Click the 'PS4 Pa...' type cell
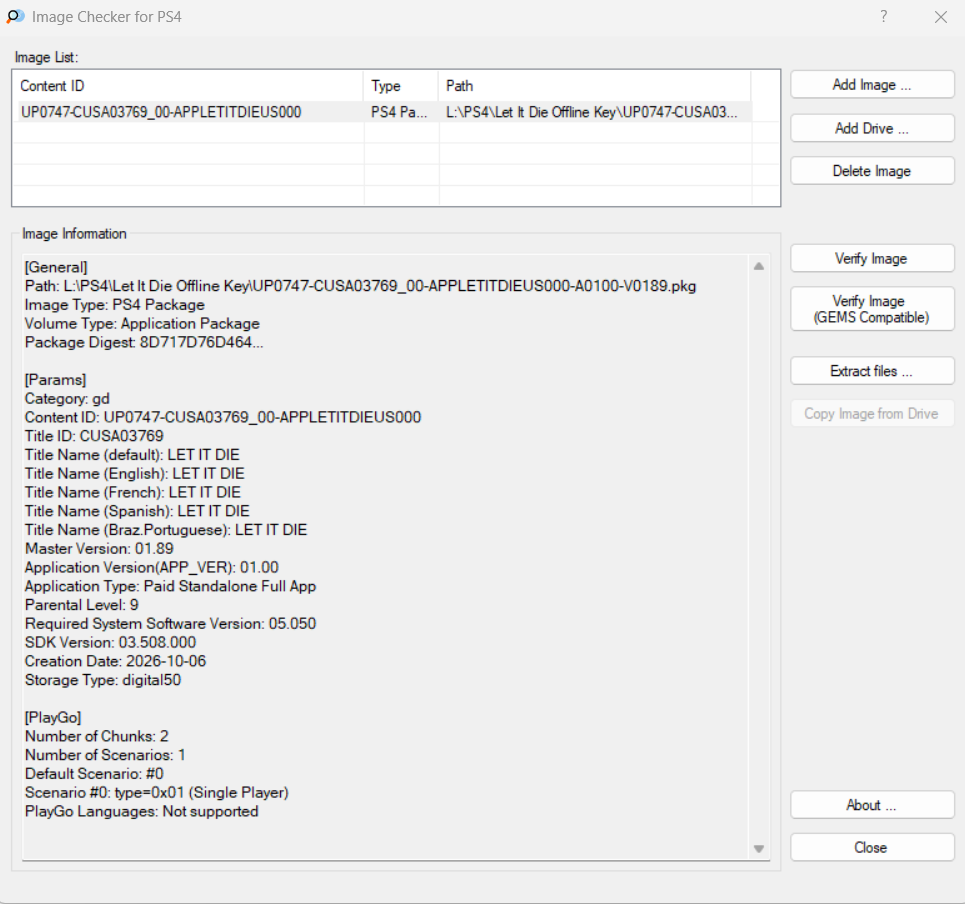The height and width of the screenshot is (904, 965). 399,112
